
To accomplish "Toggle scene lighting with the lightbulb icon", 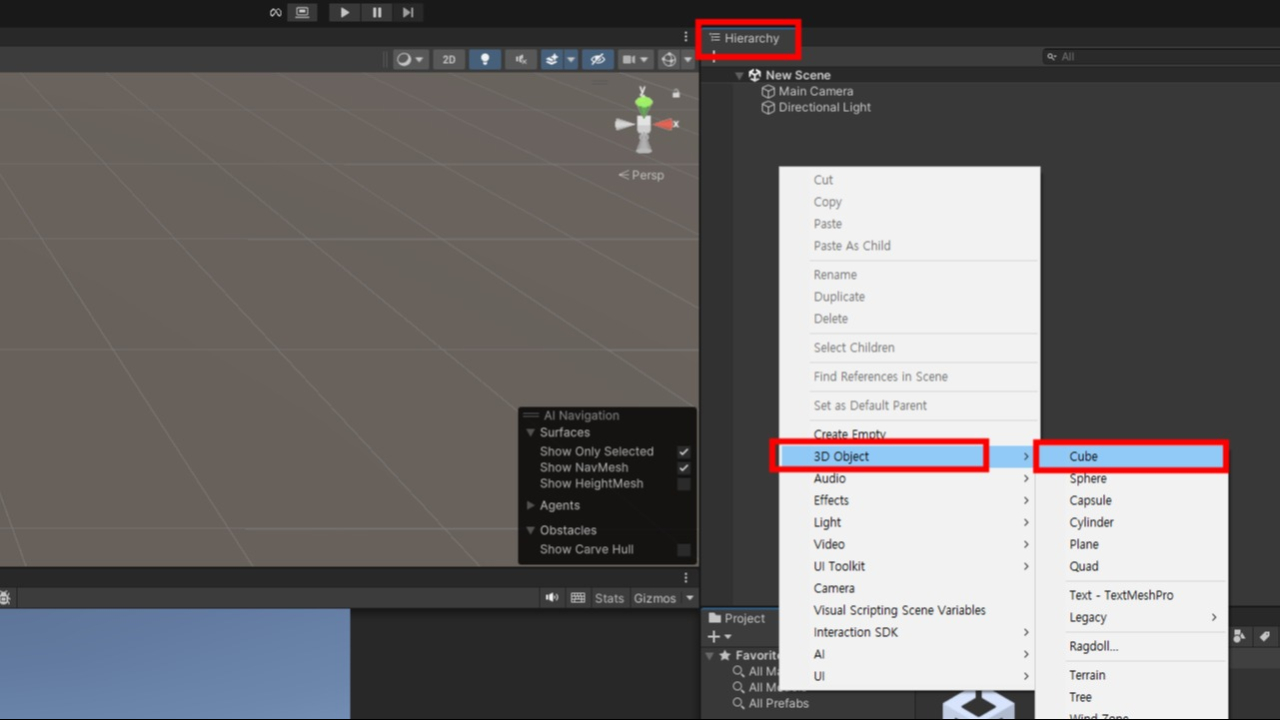I will [x=485, y=60].
